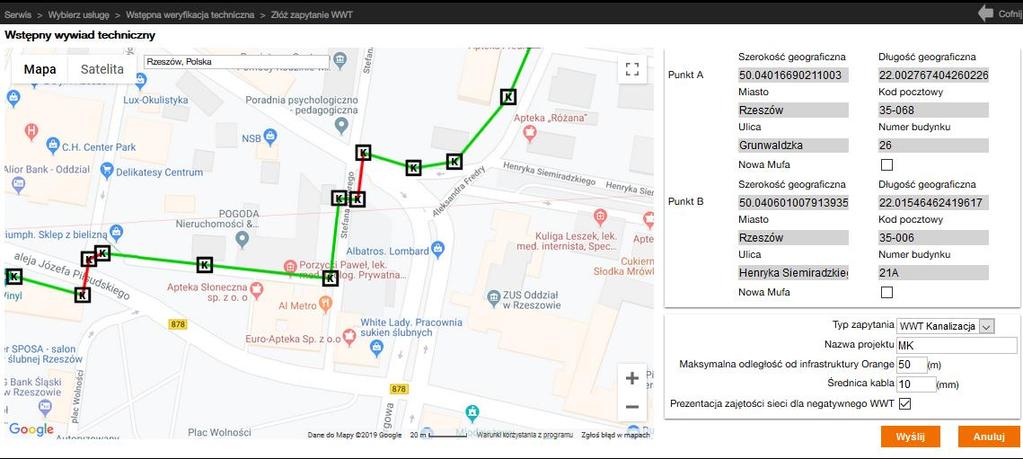The width and height of the screenshot is (1023, 459).
Task: Click the Lux-Okulistyka map pin
Action: pyautogui.click(x=142, y=81)
